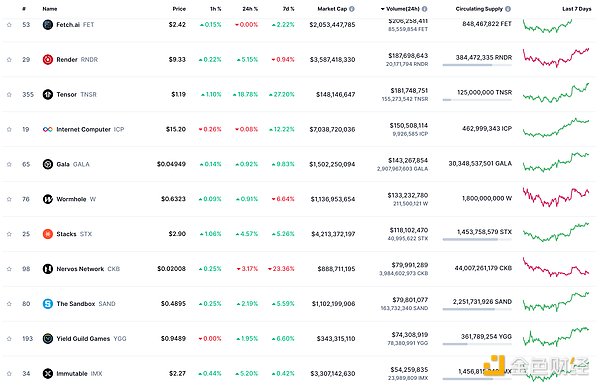
Task: Sort table by 7d % column
Action: pos(289,9)
